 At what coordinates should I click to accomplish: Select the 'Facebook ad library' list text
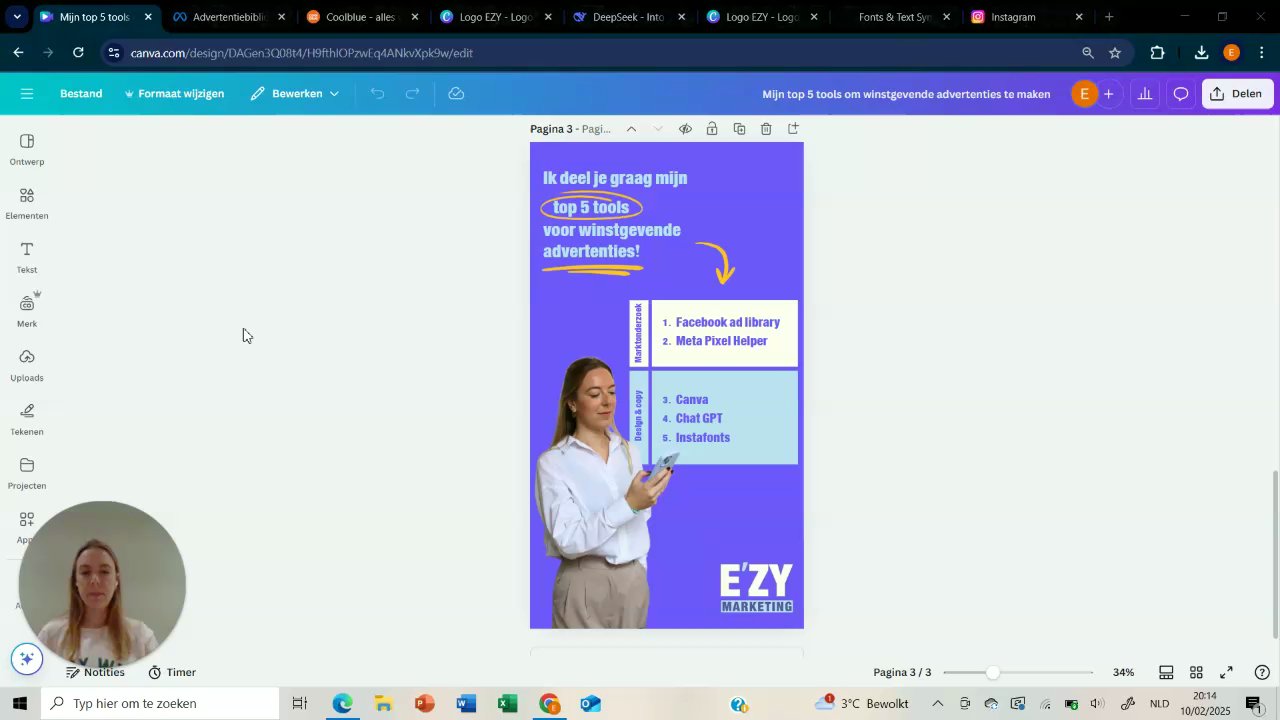tap(727, 322)
